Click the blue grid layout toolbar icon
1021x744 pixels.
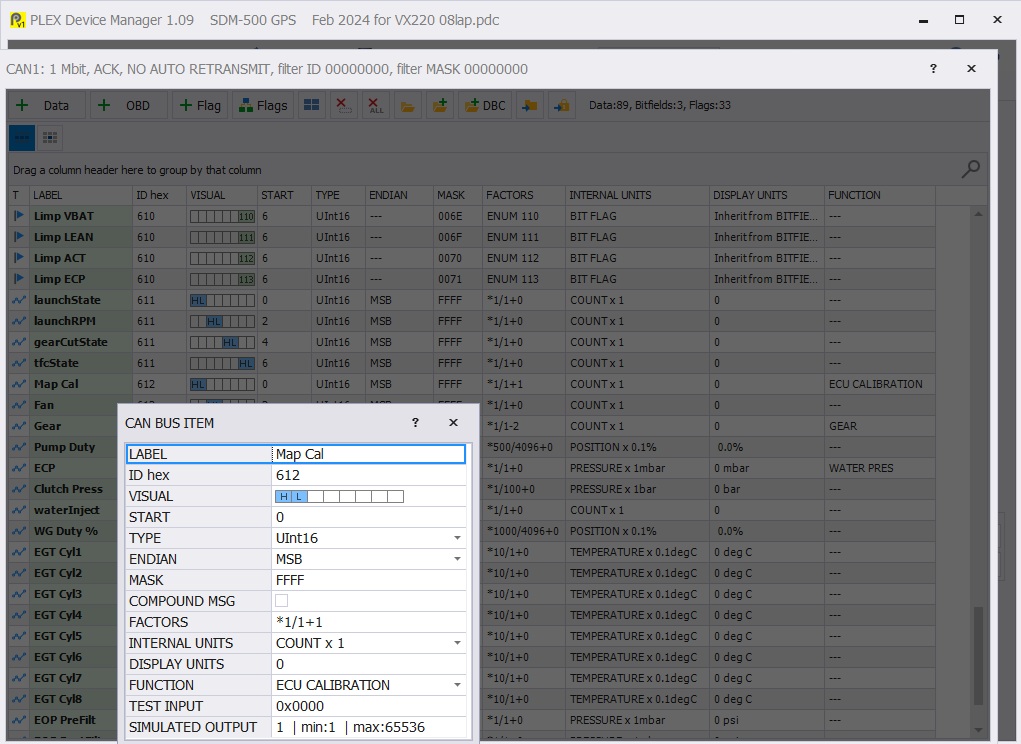click(x=312, y=105)
